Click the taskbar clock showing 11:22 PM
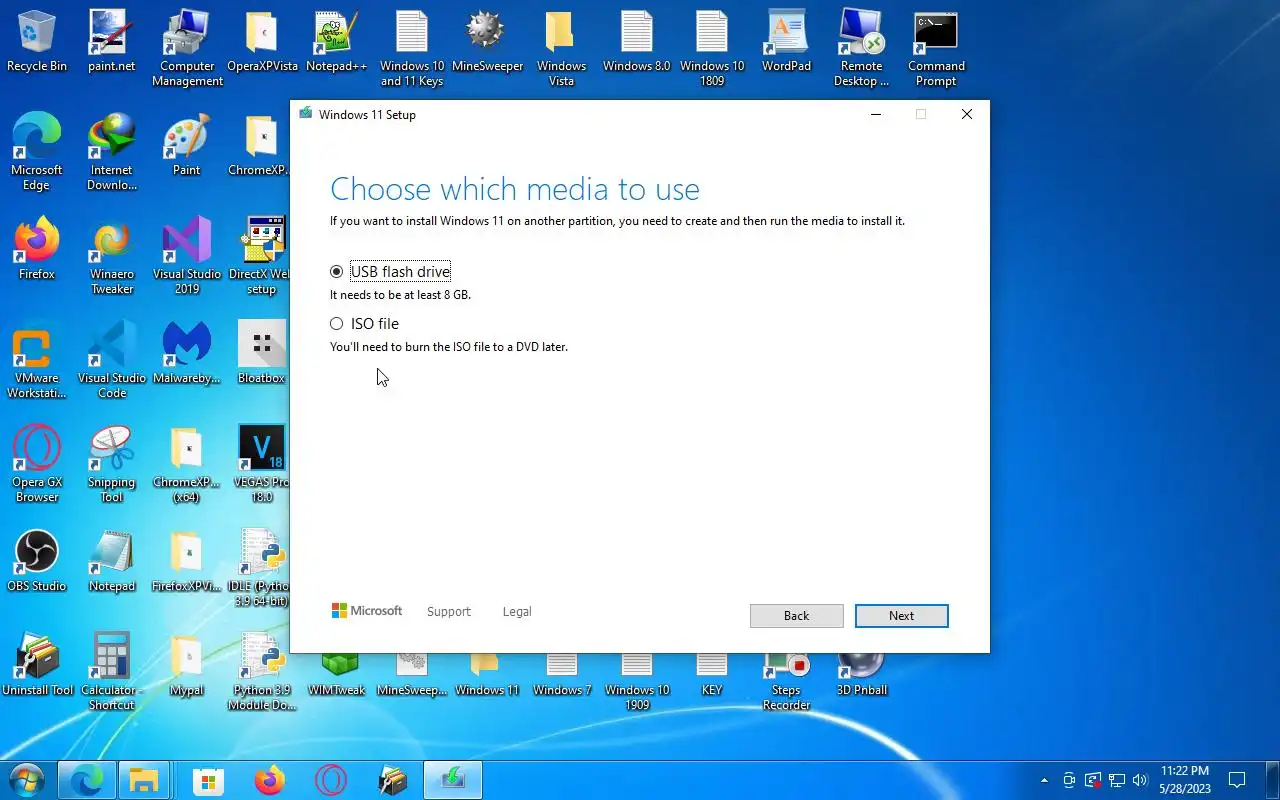The height and width of the screenshot is (800, 1280). [x=1185, y=780]
